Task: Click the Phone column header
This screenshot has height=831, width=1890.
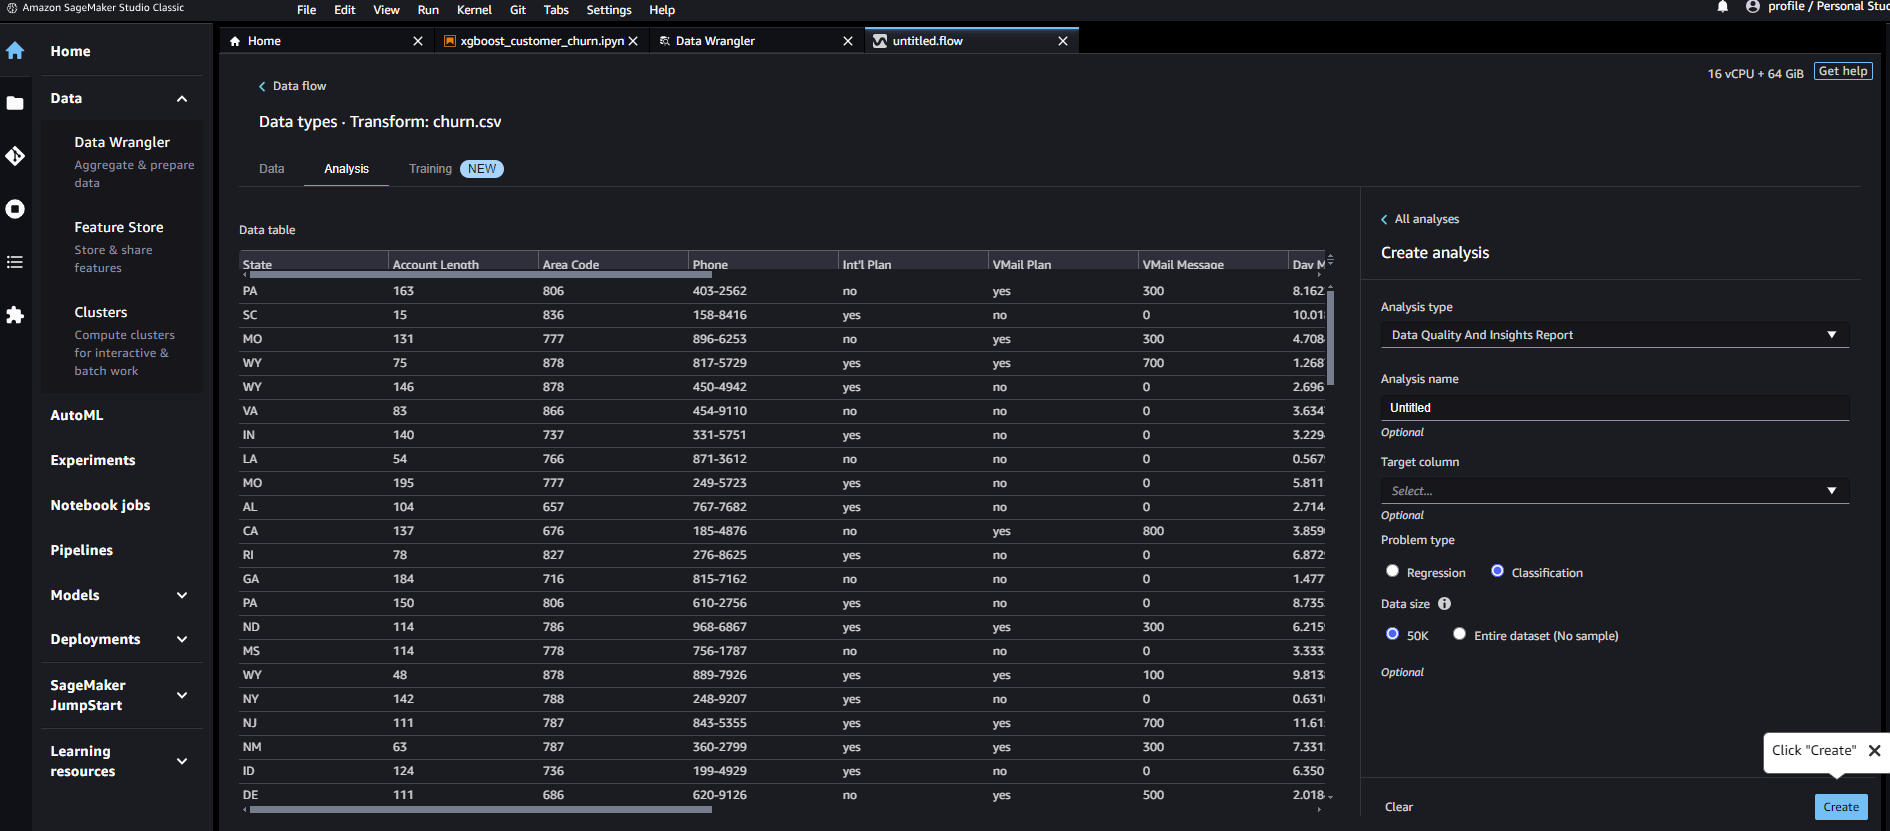Action: pos(710,264)
